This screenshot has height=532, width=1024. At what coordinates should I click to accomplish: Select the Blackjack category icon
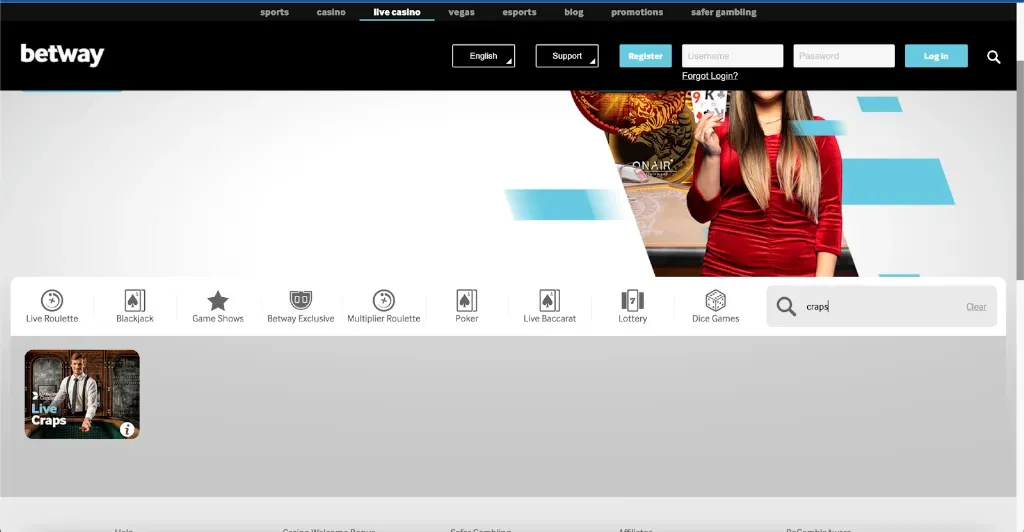click(135, 301)
